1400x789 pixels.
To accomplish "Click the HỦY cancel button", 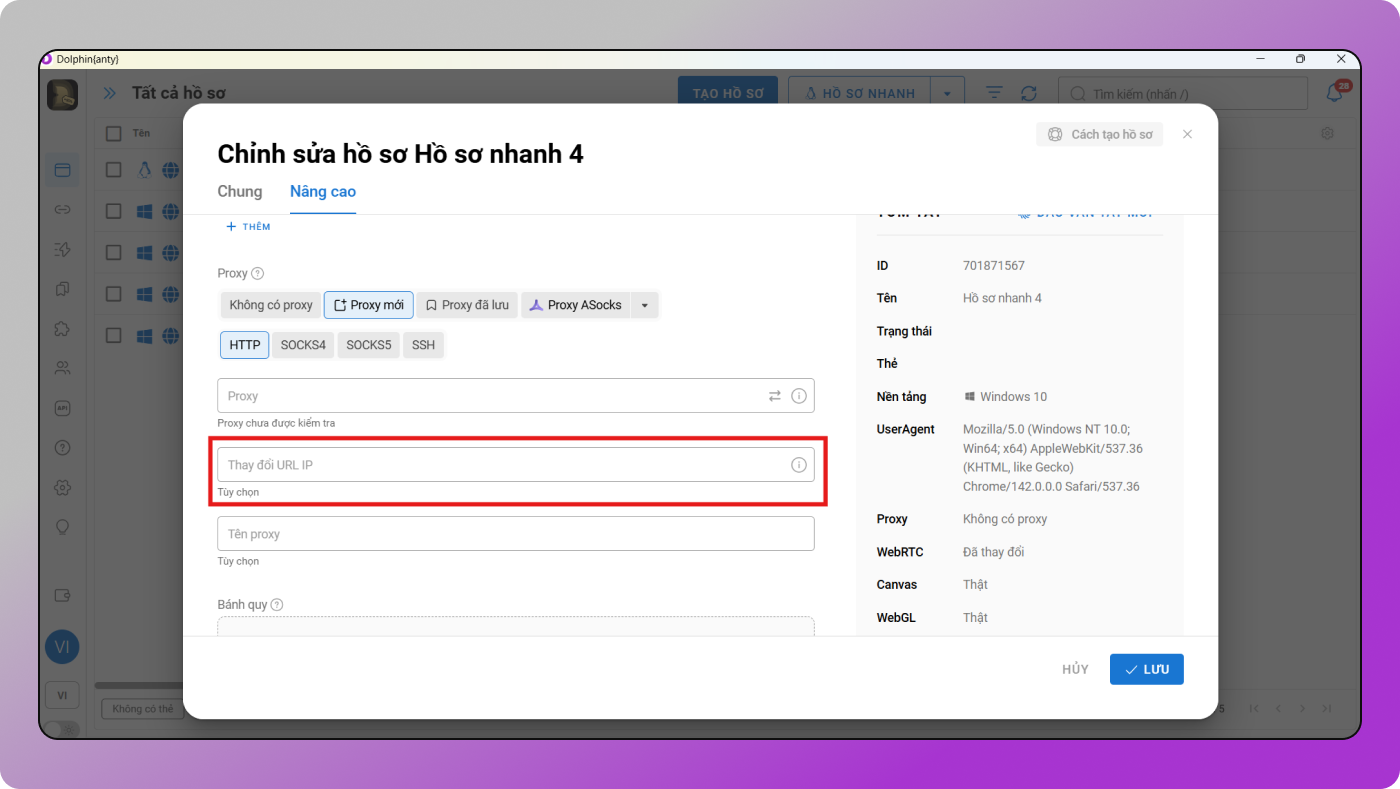I will pyautogui.click(x=1075, y=669).
